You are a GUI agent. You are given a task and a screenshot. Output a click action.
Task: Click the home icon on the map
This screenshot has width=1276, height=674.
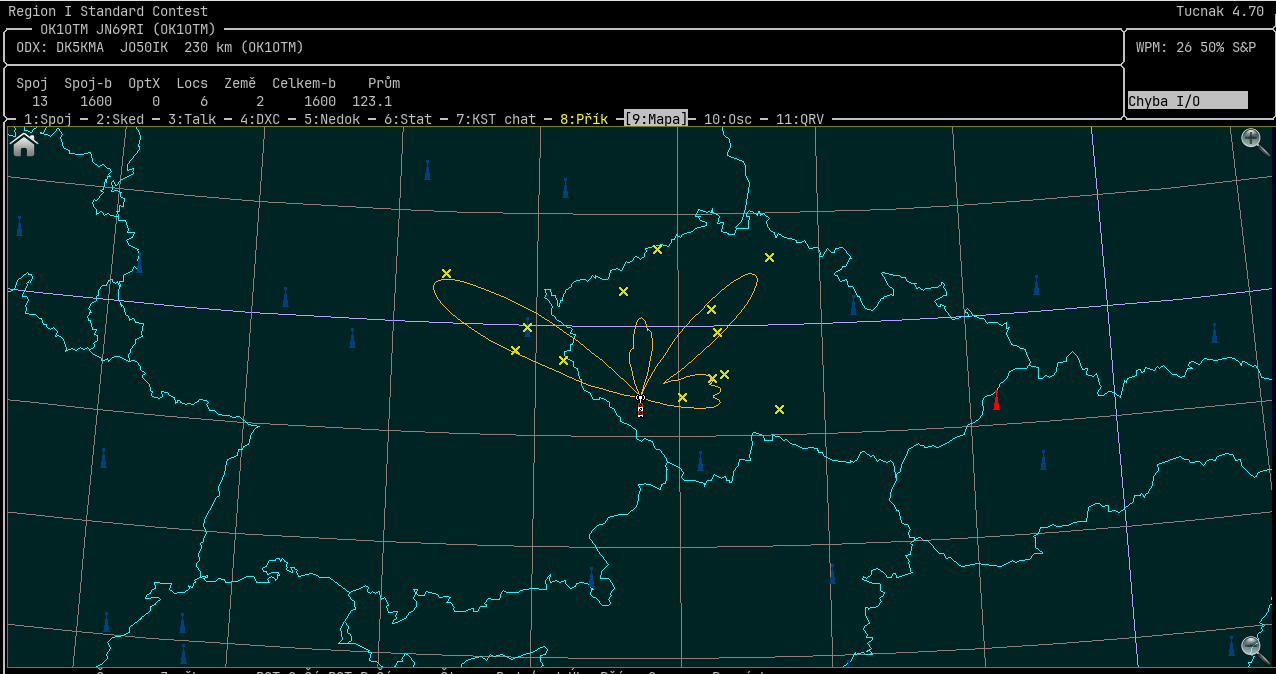23,145
